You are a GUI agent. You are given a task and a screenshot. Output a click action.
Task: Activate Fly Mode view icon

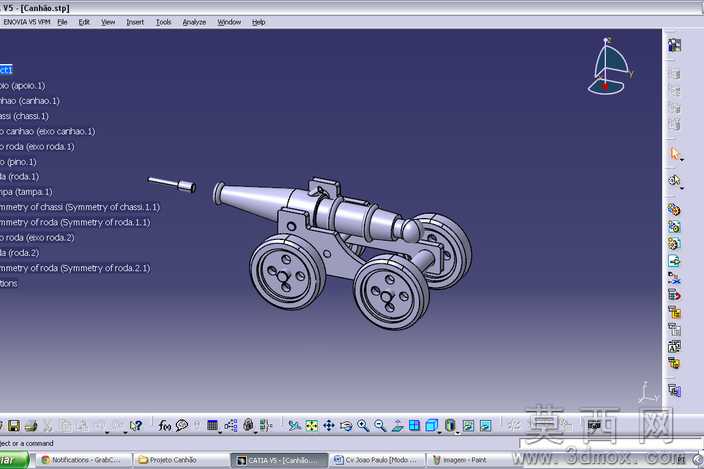click(x=294, y=425)
